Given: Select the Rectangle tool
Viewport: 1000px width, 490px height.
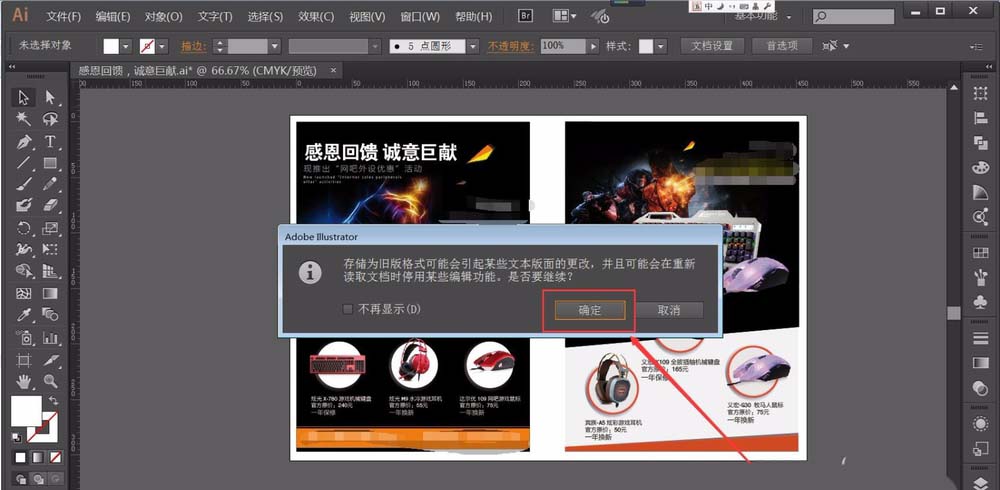Looking at the screenshot, I should click(x=49, y=163).
